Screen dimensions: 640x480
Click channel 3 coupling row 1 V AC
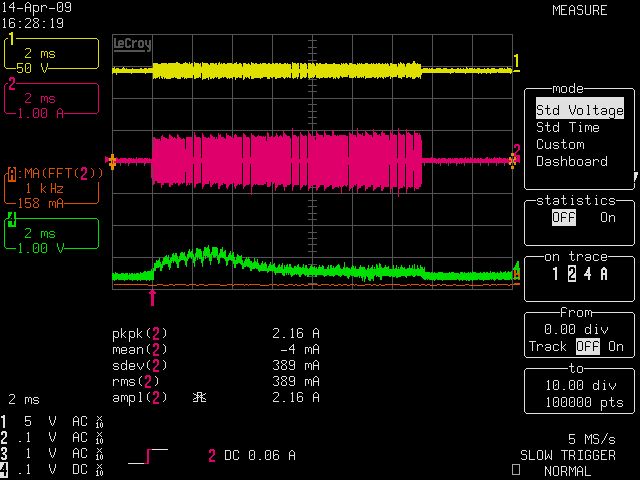pos(52,453)
